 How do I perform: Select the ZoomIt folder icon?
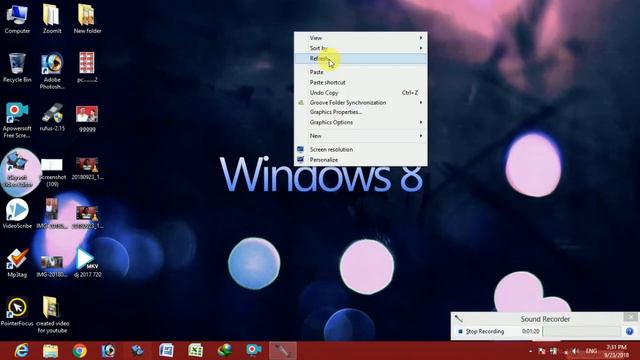pos(52,18)
